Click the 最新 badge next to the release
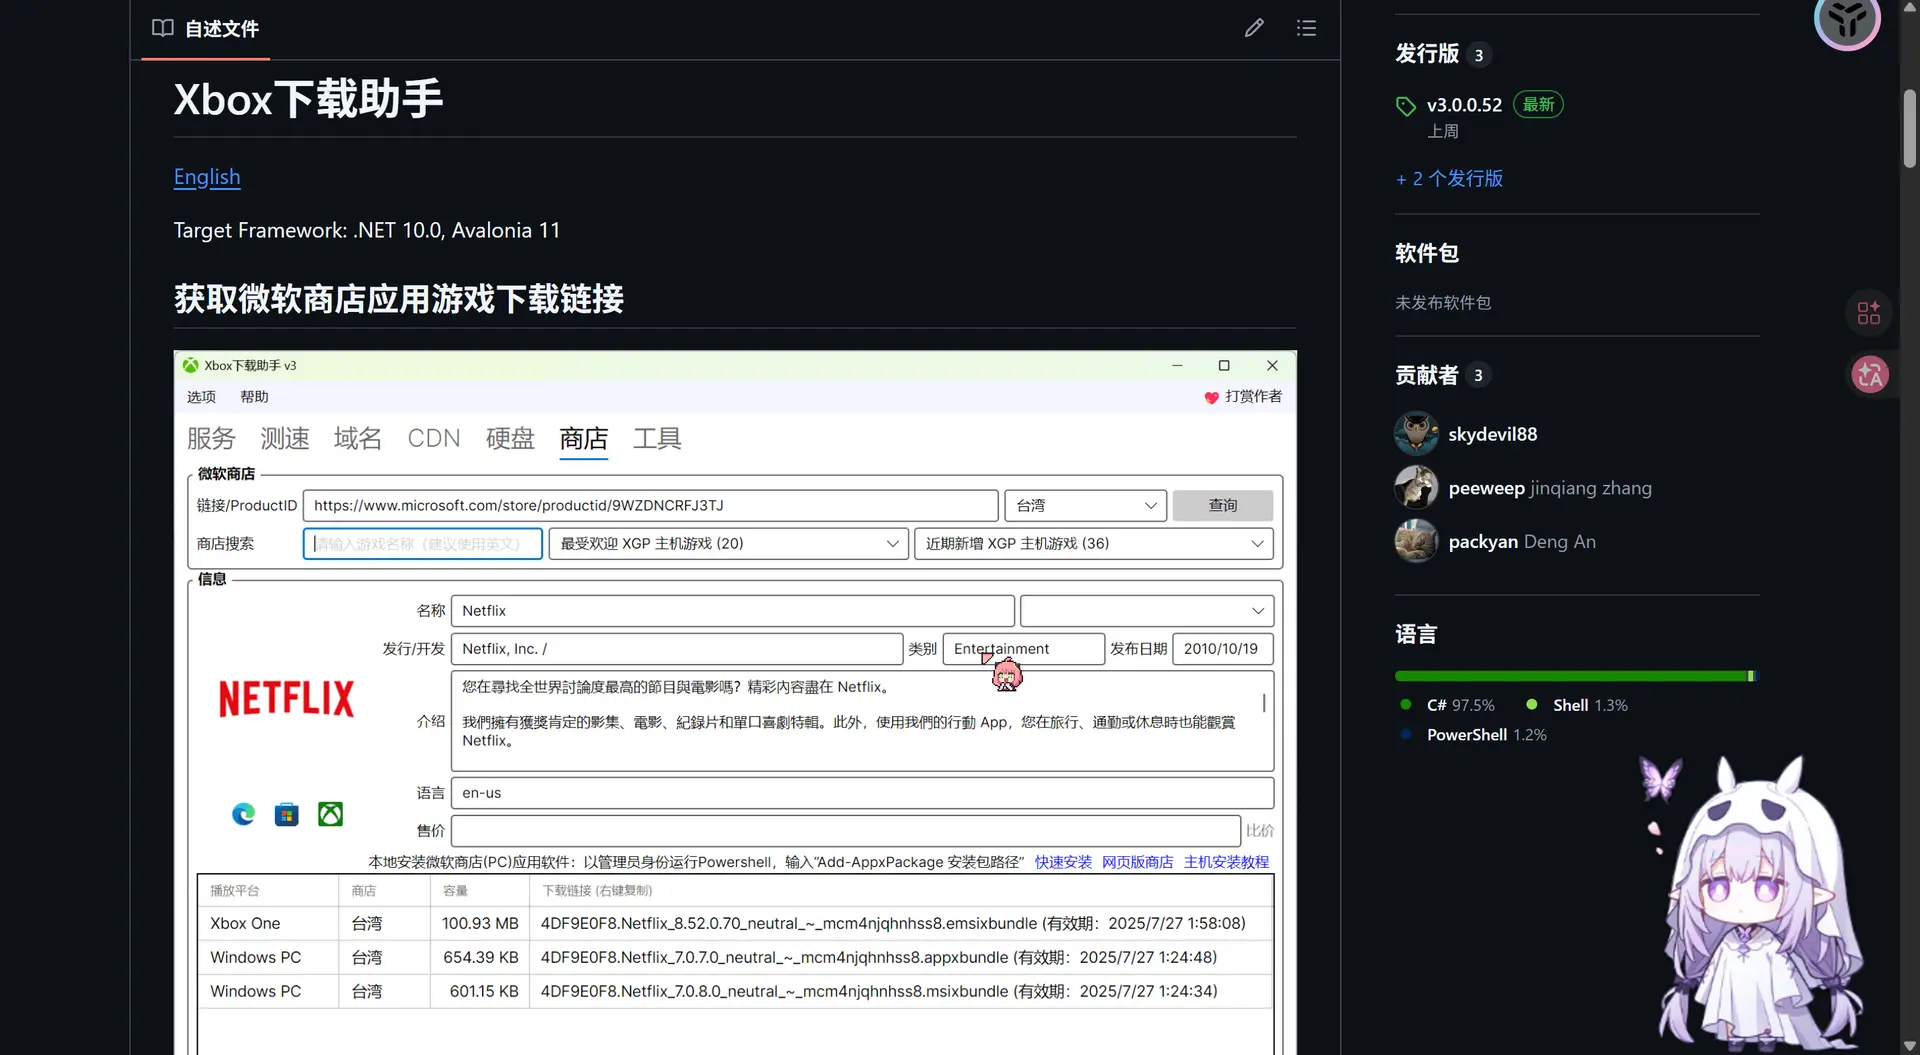Viewport: 1920px width, 1055px height. click(x=1538, y=105)
